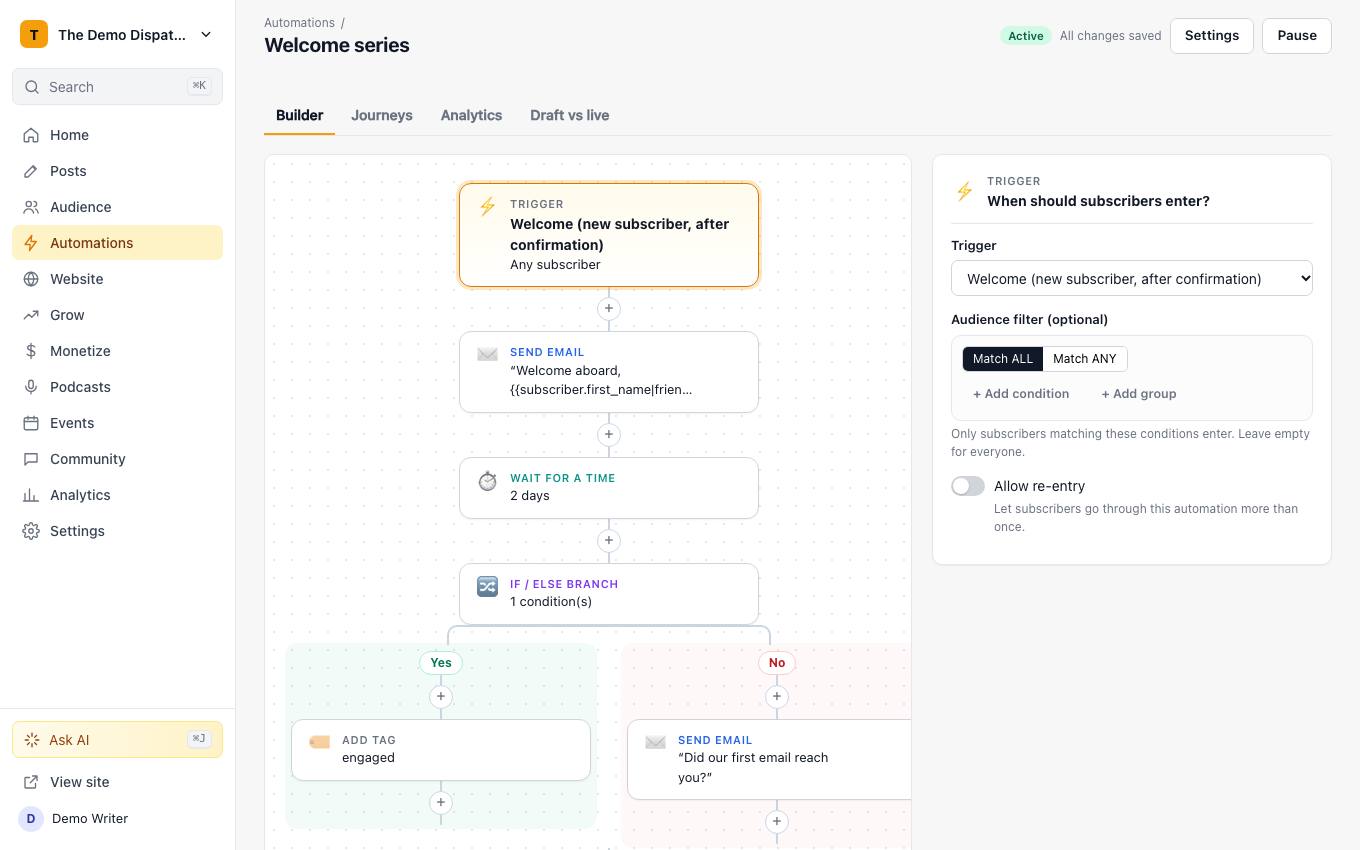Click in the Search field
Viewport: 1360px width, 850px height.
pos(117,87)
